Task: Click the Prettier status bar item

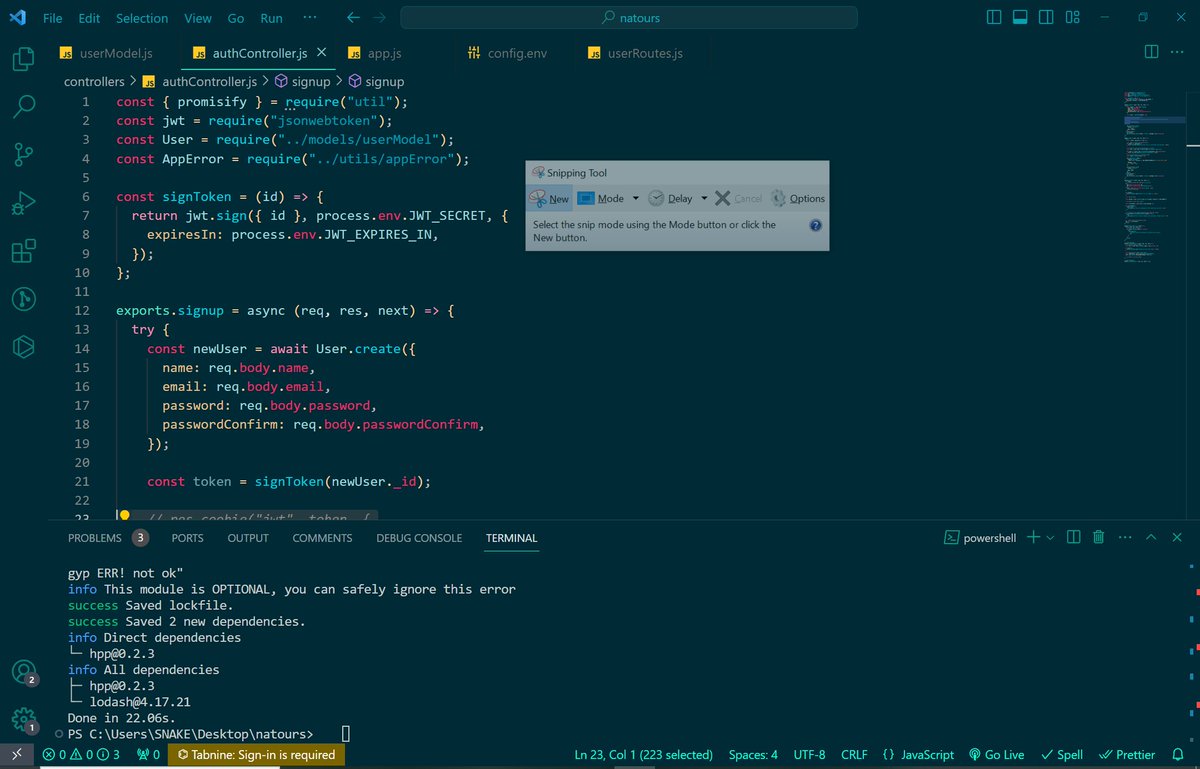Action: pyautogui.click(x=1127, y=755)
